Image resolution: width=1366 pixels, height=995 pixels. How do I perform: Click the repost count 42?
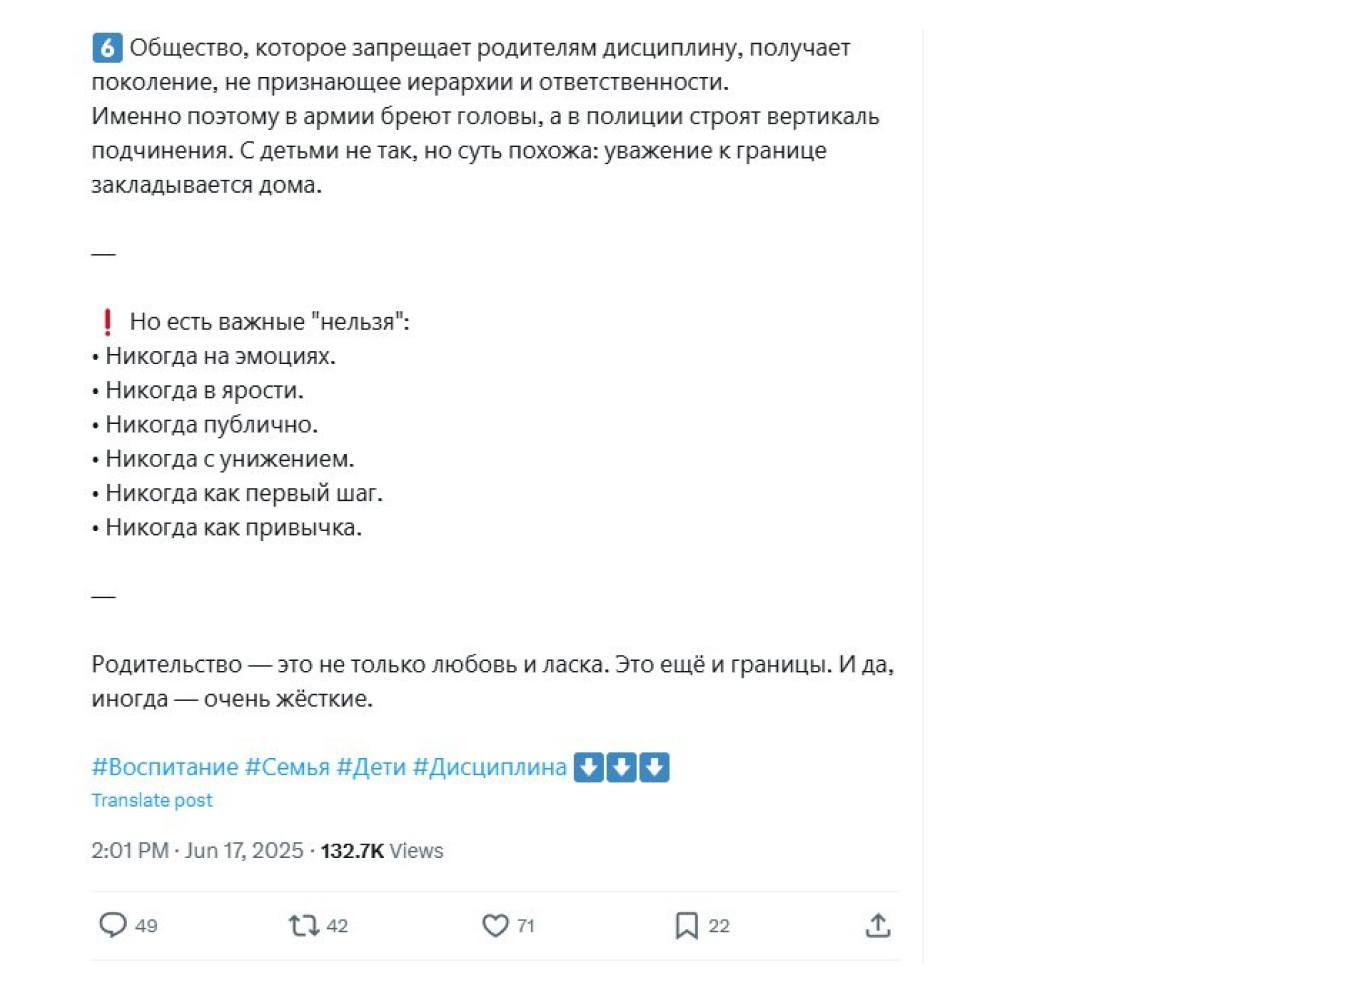click(x=337, y=926)
